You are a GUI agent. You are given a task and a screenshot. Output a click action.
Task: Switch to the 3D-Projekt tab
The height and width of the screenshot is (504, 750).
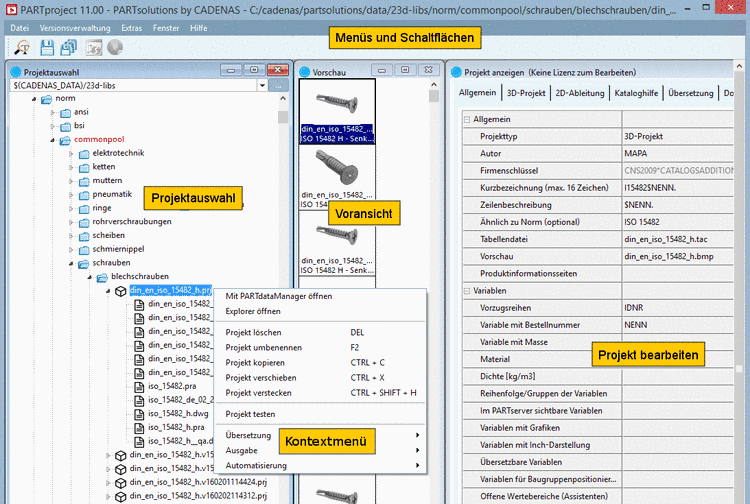[526, 93]
